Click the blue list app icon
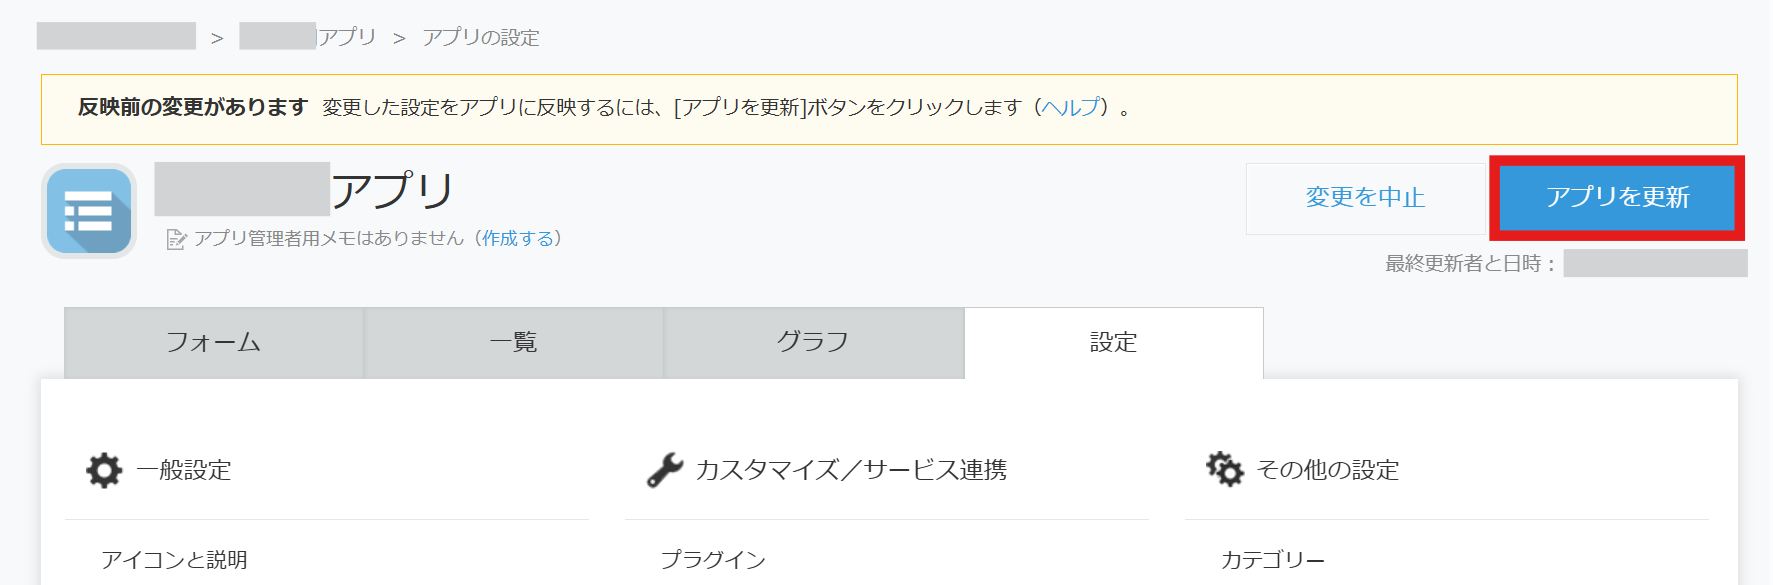The width and height of the screenshot is (1773, 585). (89, 211)
